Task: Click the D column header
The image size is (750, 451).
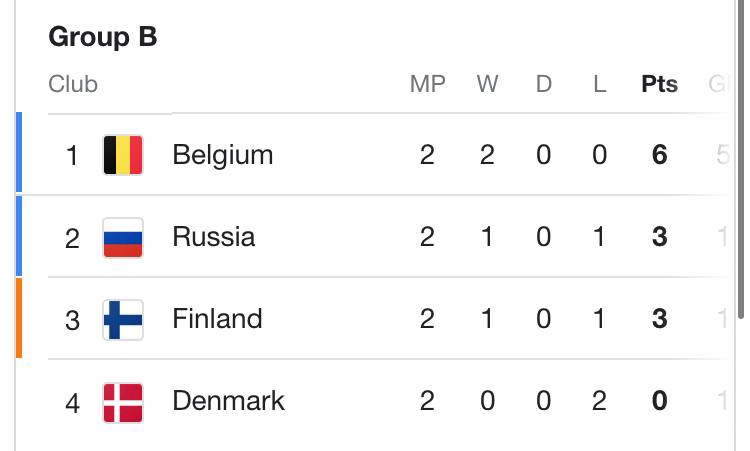Action: tap(543, 84)
